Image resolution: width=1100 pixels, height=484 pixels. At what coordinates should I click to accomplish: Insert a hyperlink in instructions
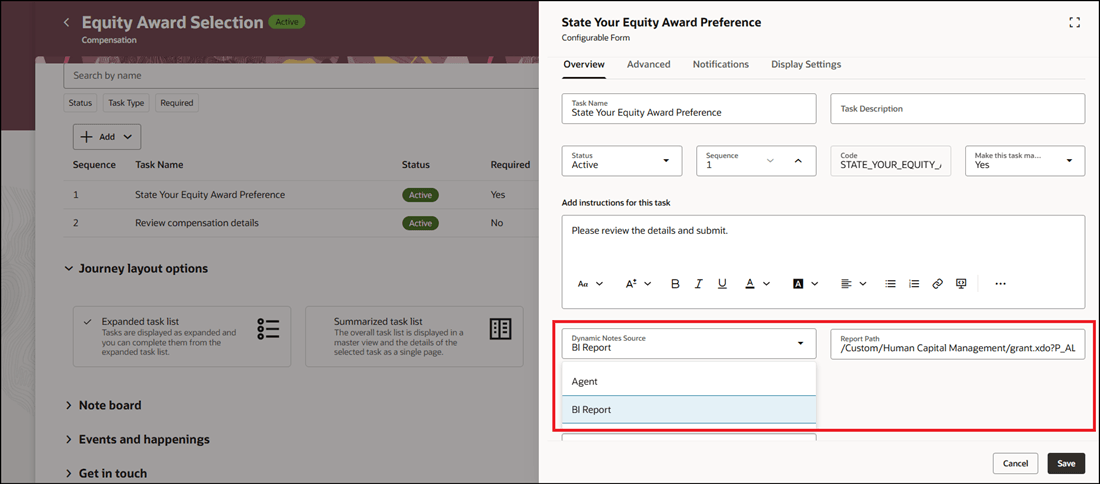click(937, 284)
